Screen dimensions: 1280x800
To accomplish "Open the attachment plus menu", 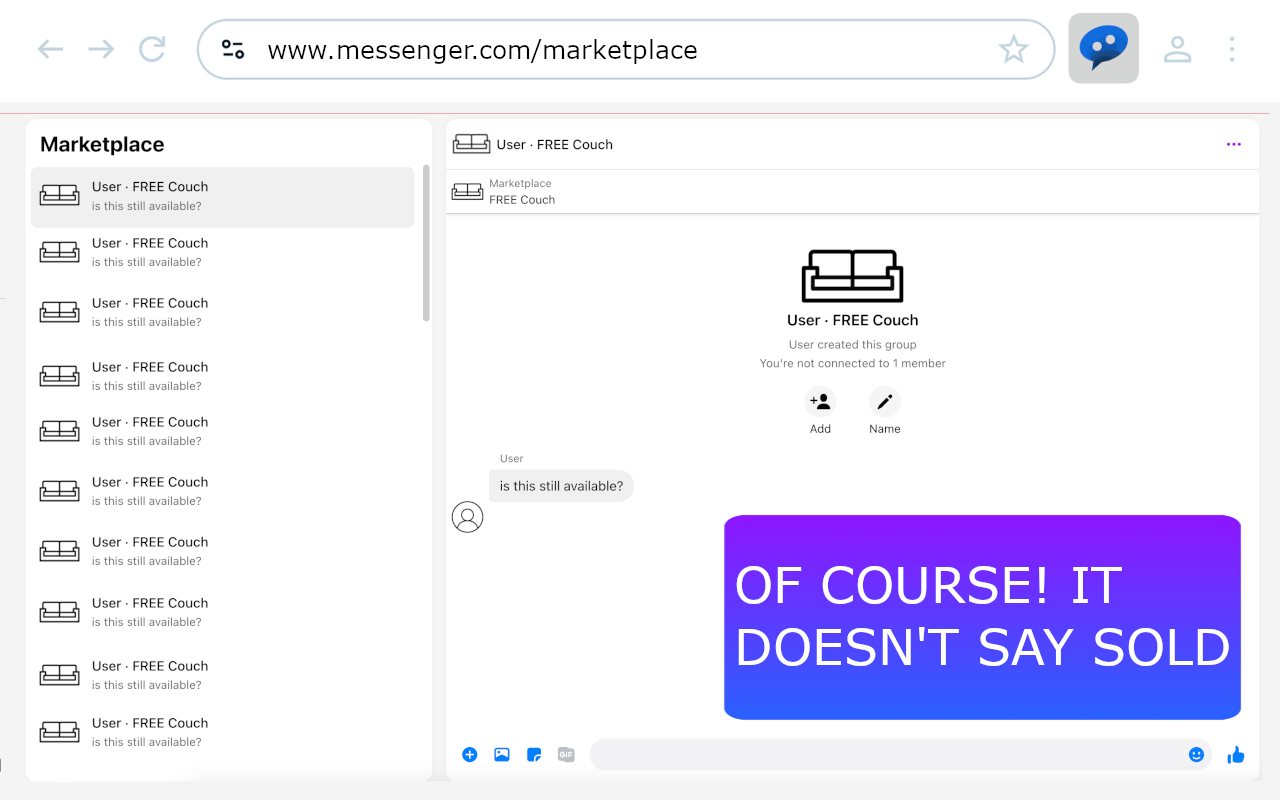I will pos(470,754).
